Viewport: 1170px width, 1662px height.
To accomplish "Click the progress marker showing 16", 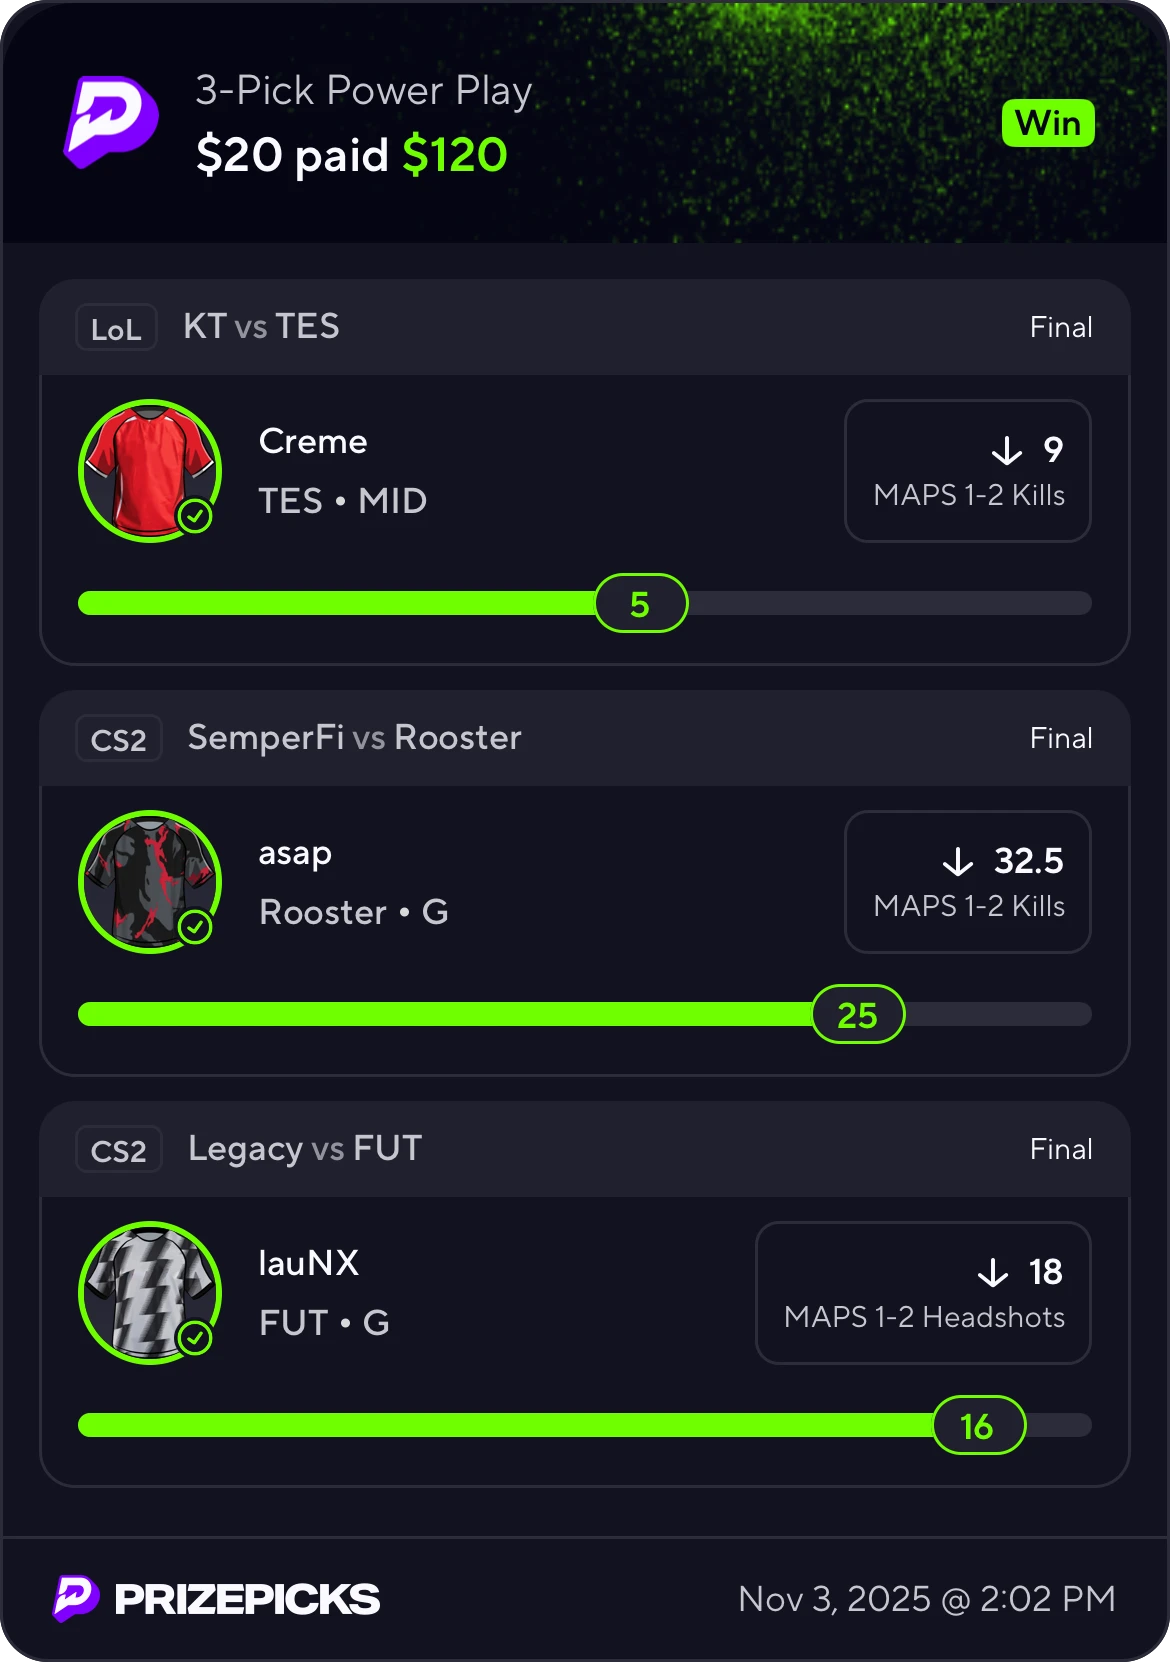I will coord(979,1425).
